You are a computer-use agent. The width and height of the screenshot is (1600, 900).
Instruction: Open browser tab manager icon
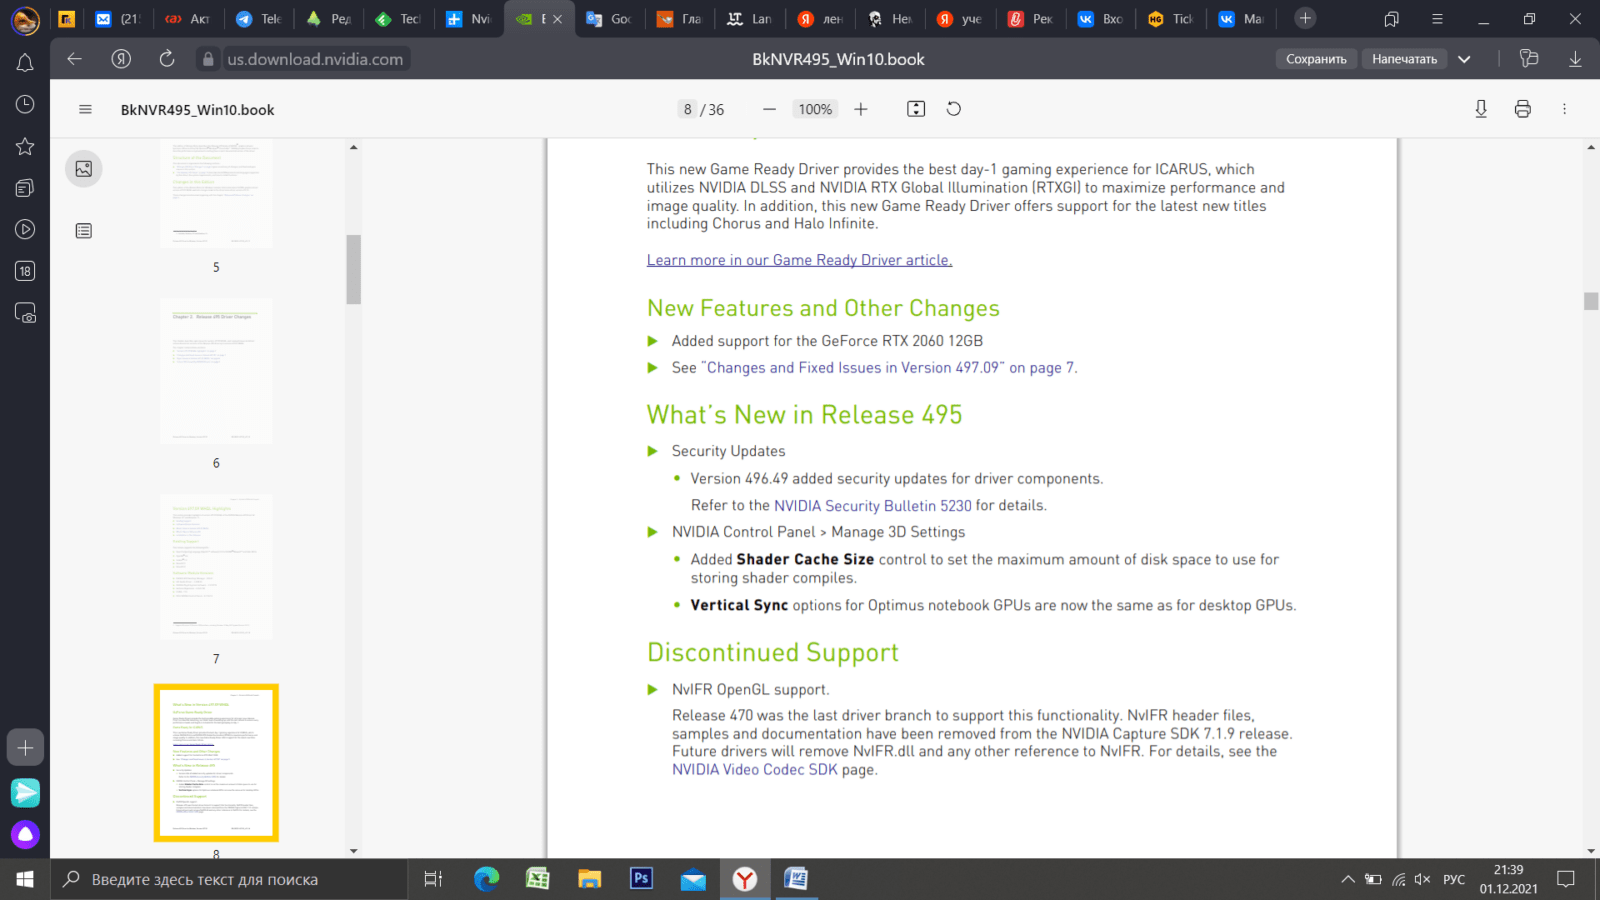[1391, 18]
